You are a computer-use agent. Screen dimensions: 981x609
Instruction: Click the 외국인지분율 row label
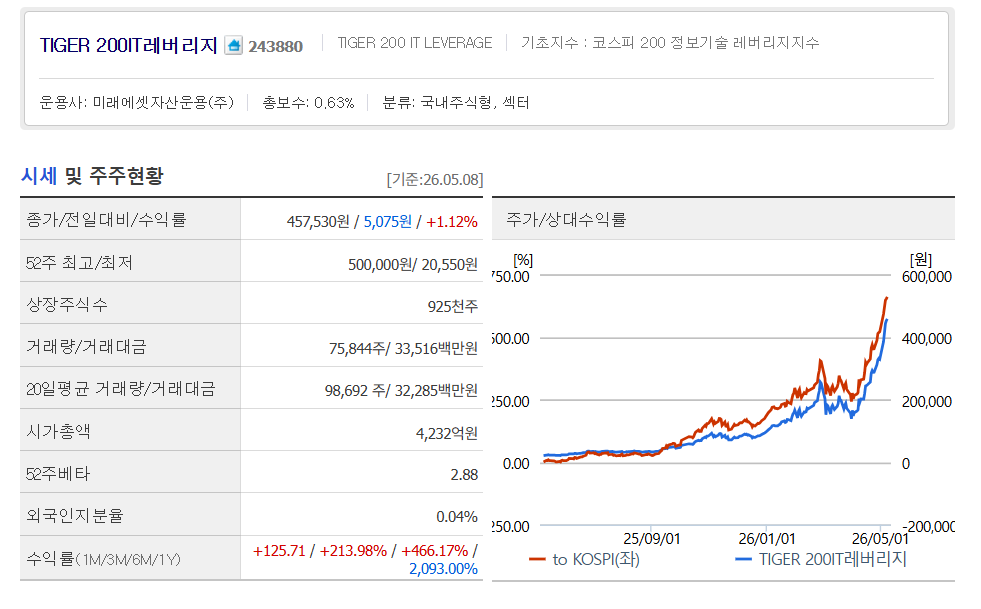pos(74,516)
